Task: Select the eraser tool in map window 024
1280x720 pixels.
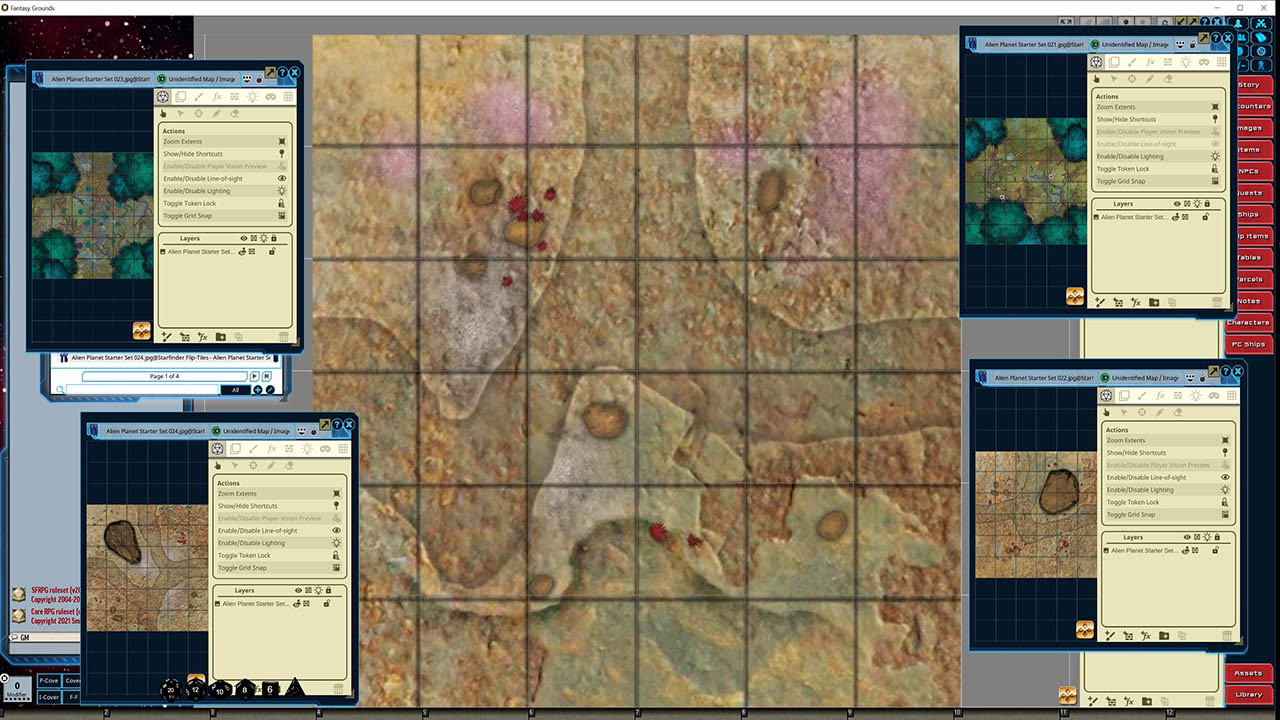Action: coord(290,465)
